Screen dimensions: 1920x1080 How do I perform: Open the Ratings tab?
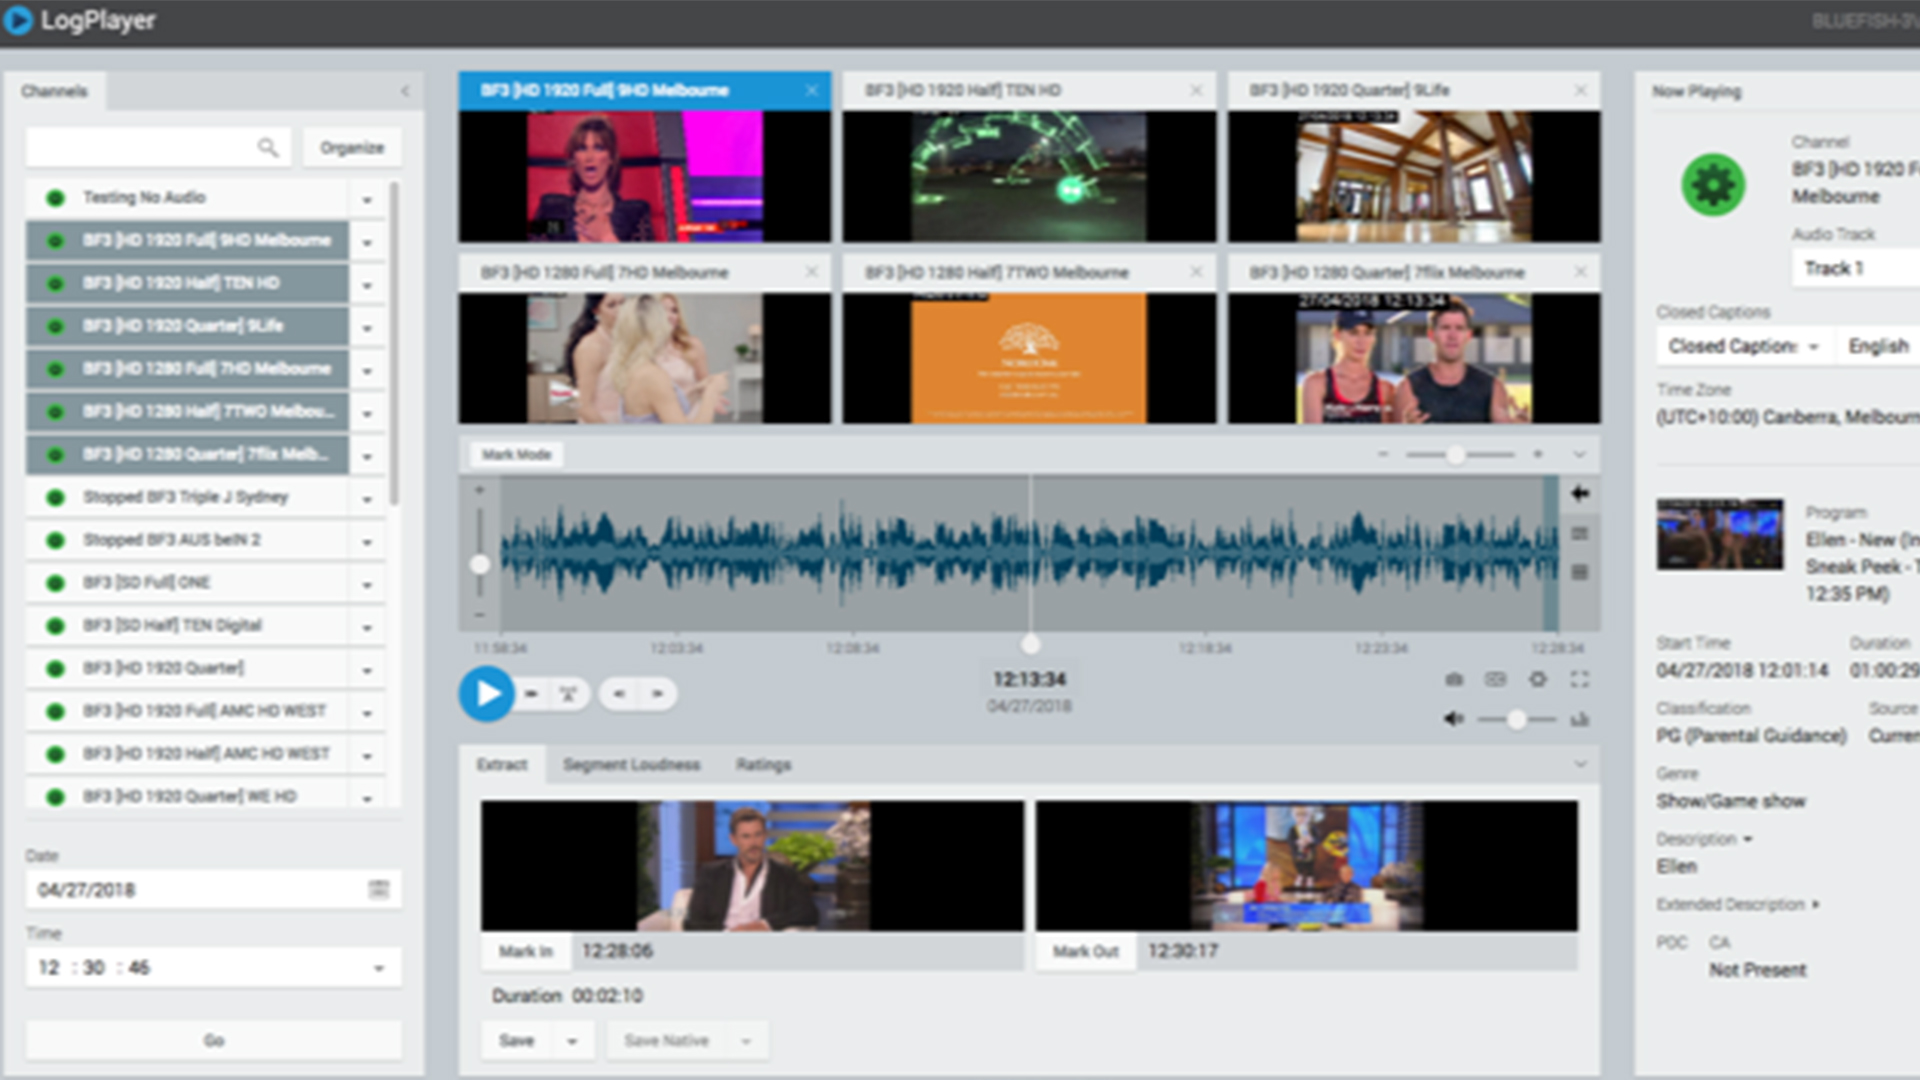click(x=763, y=765)
